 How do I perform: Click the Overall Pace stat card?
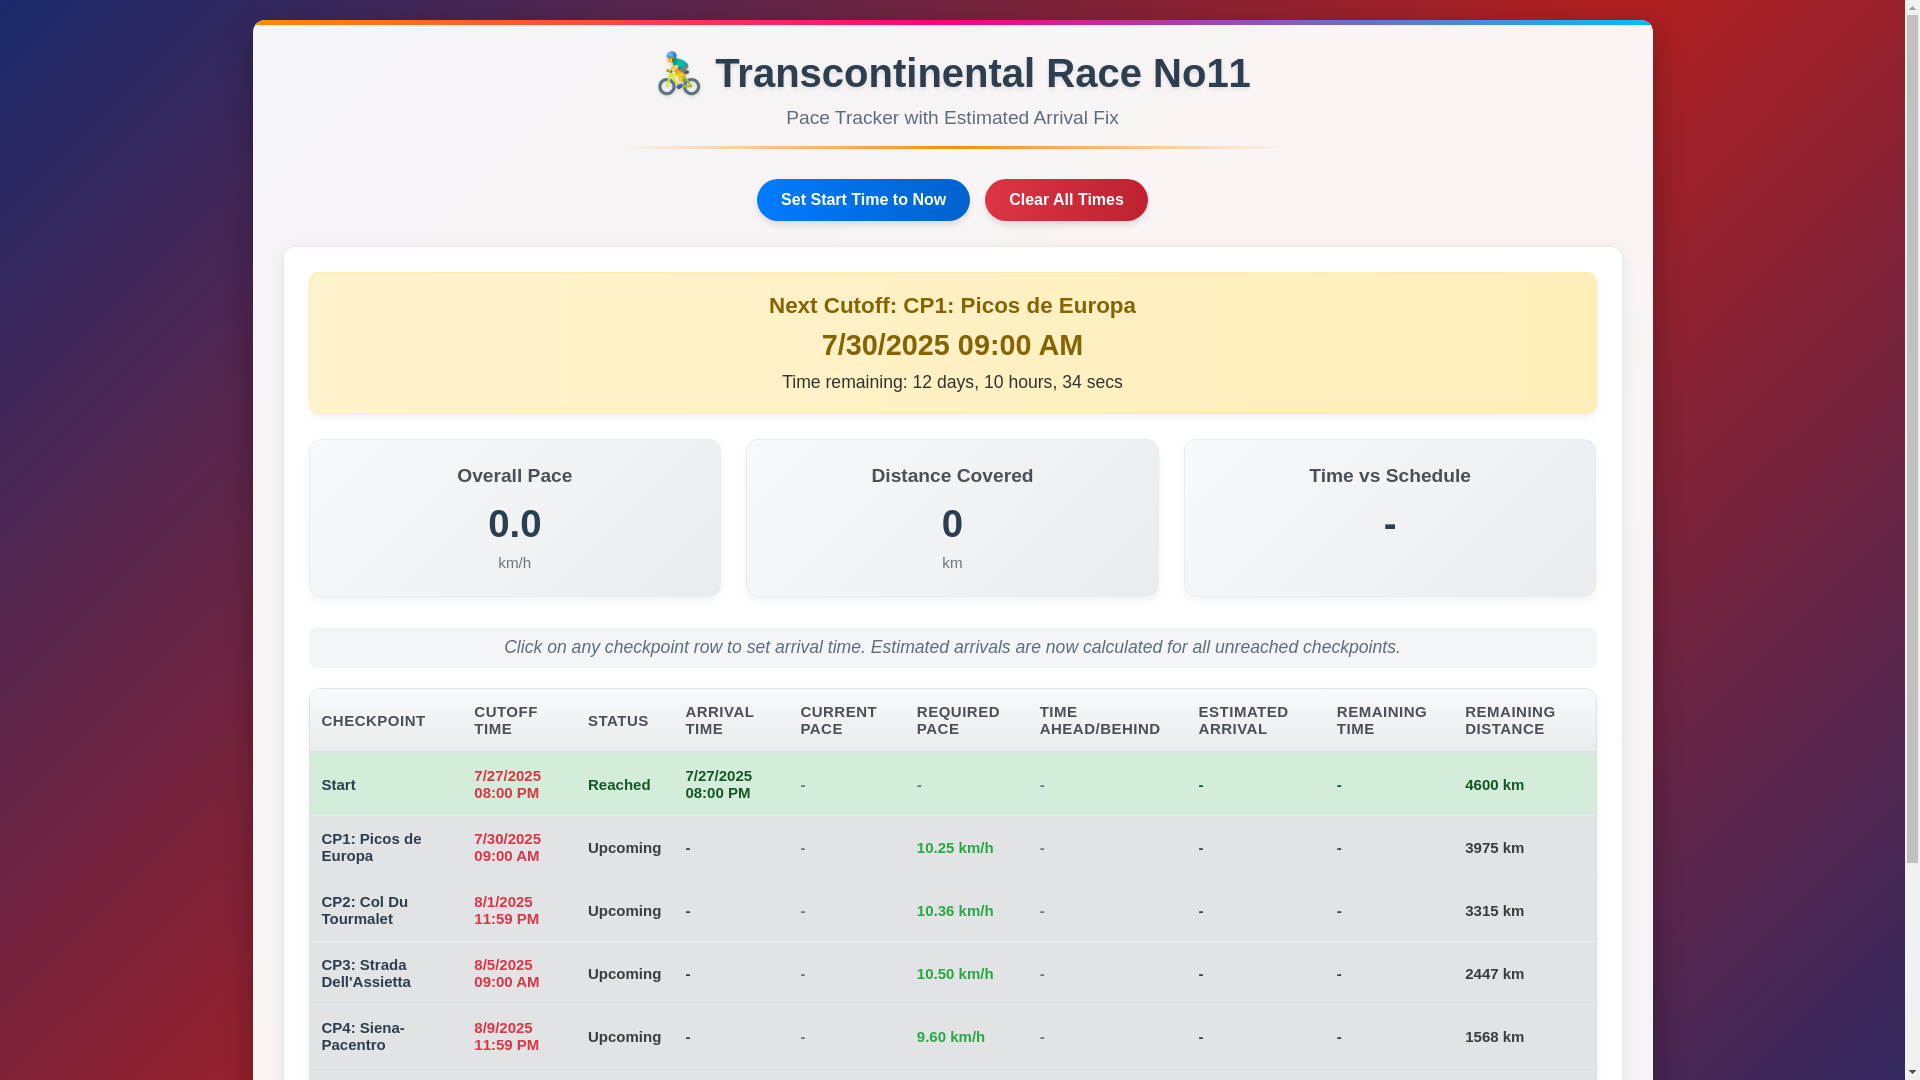[515, 518]
